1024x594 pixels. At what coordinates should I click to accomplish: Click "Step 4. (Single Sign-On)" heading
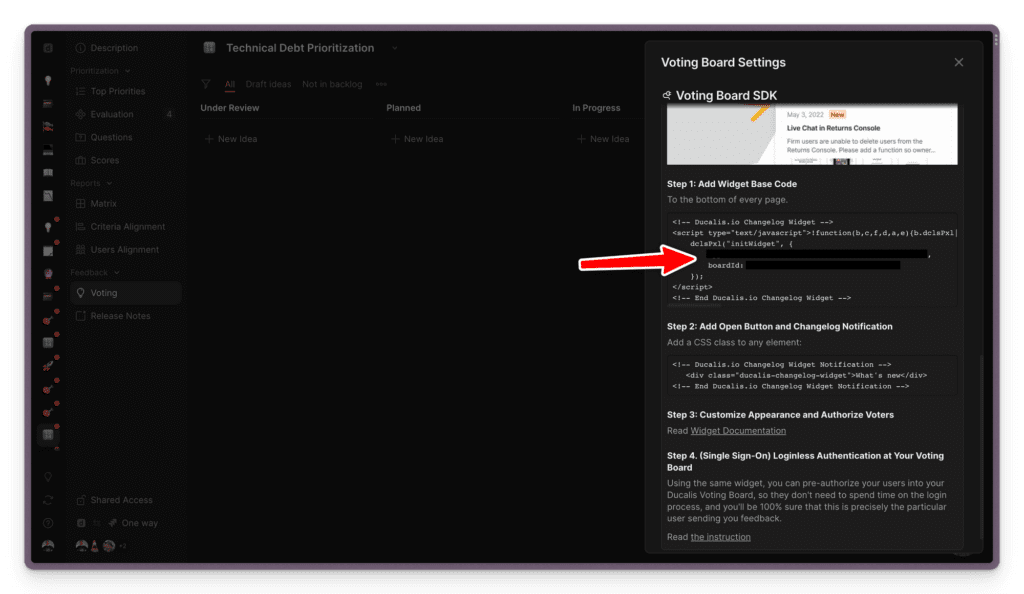tap(805, 461)
